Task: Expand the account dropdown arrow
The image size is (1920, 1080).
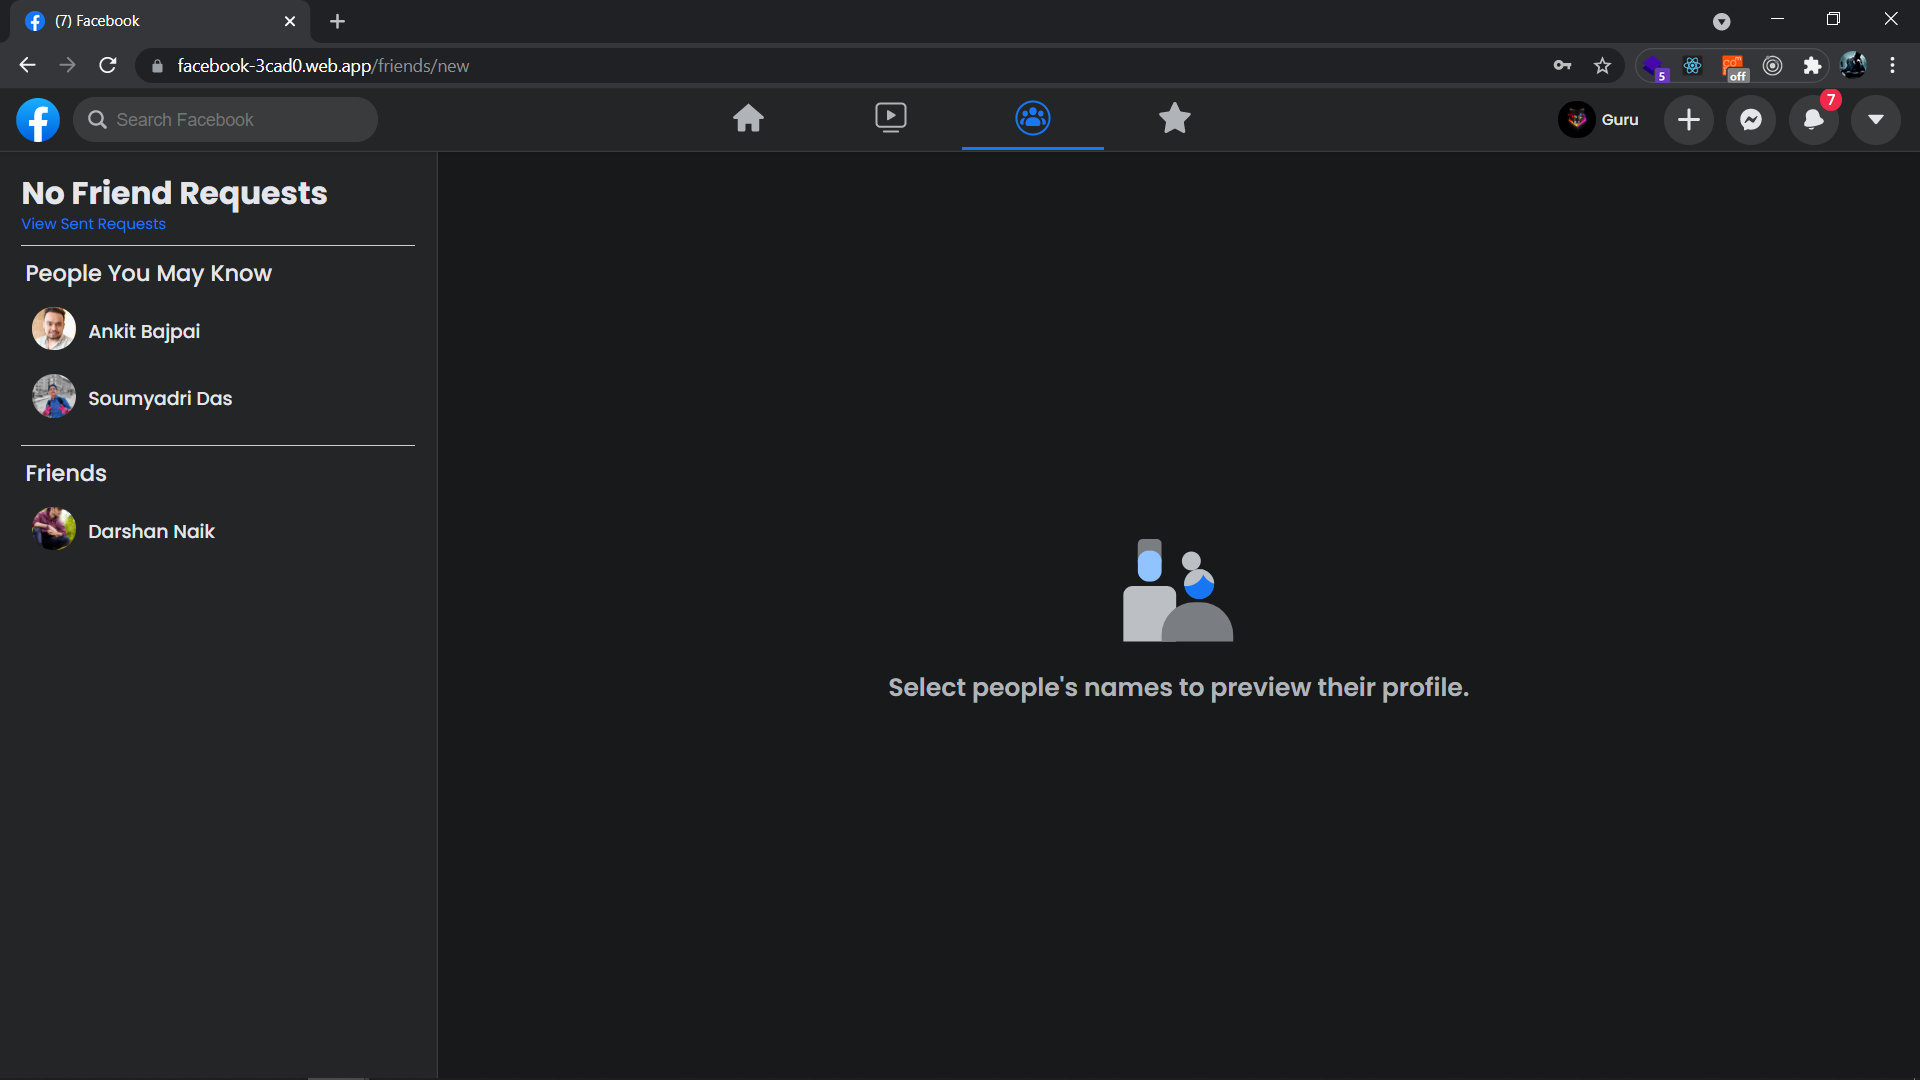Action: coord(1875,120)
